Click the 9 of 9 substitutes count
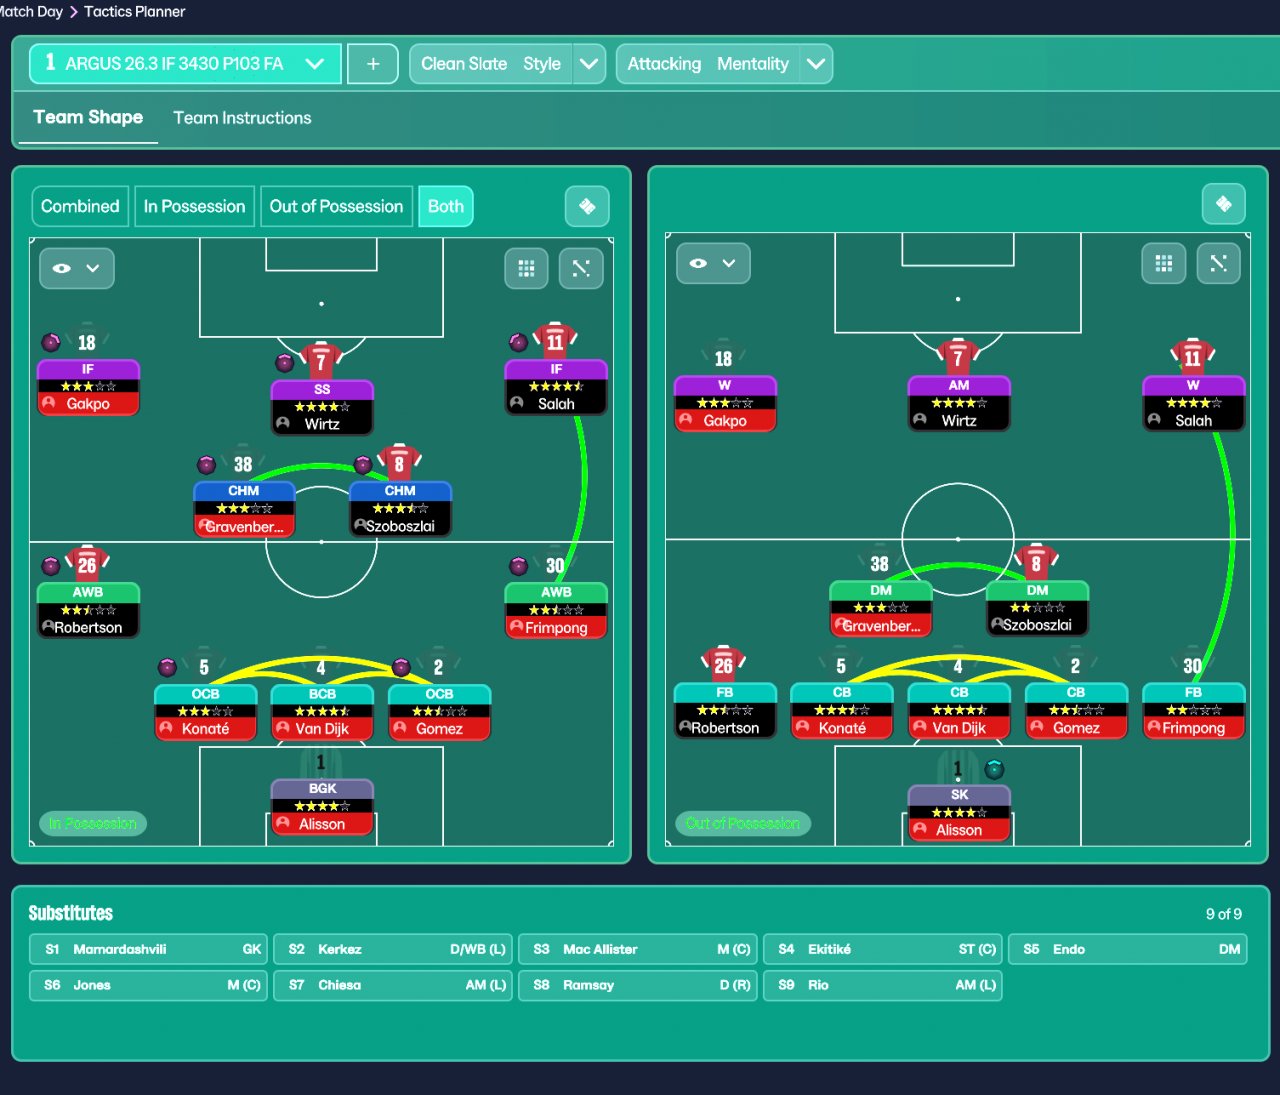This screenshot has height=1095, width=1280. (1224, 914)
